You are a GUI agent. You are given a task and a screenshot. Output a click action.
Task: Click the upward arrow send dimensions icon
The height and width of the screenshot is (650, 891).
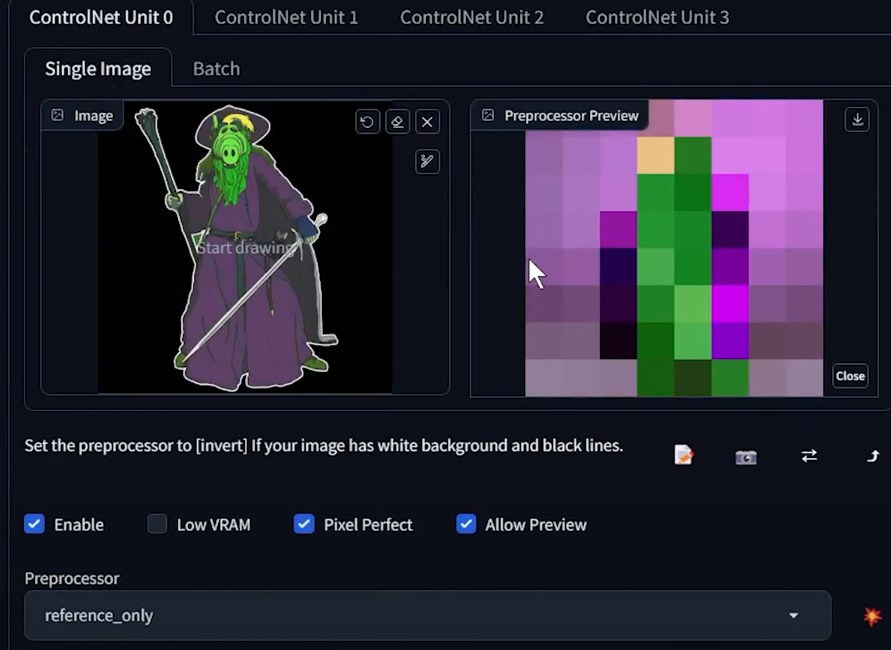(872, 456)
